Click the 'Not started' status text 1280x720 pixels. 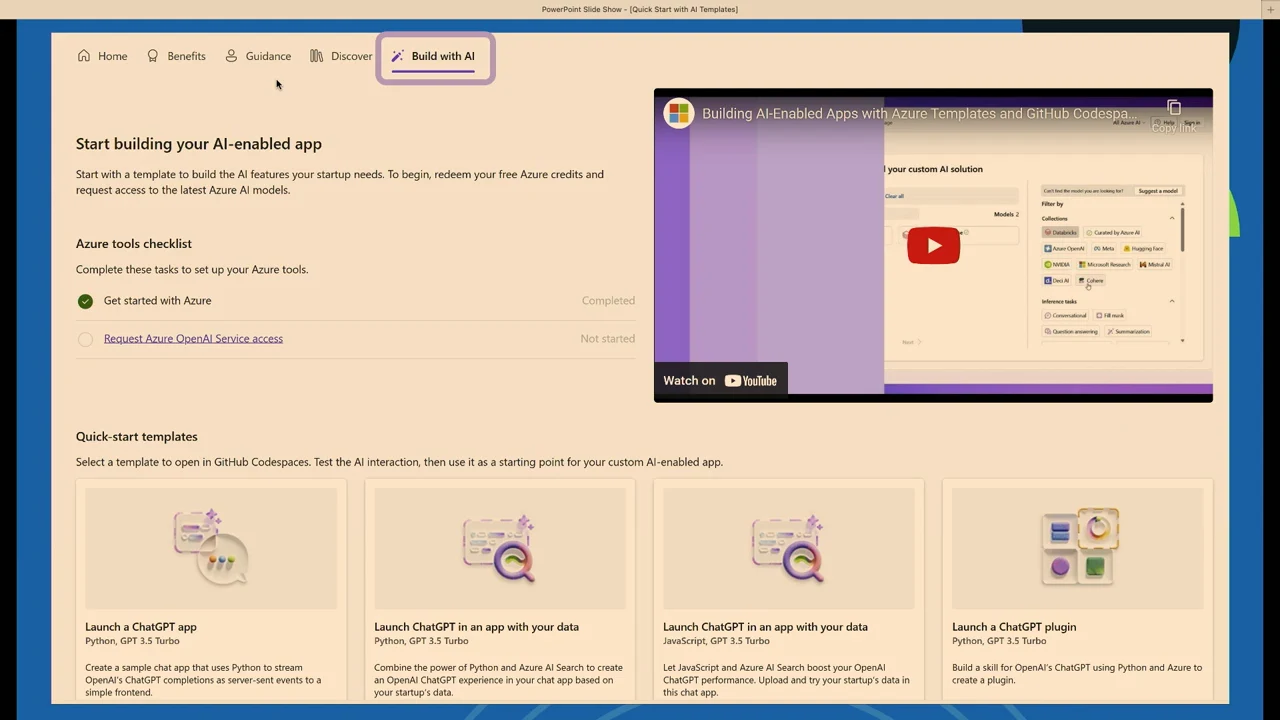[x=607, y=339]
